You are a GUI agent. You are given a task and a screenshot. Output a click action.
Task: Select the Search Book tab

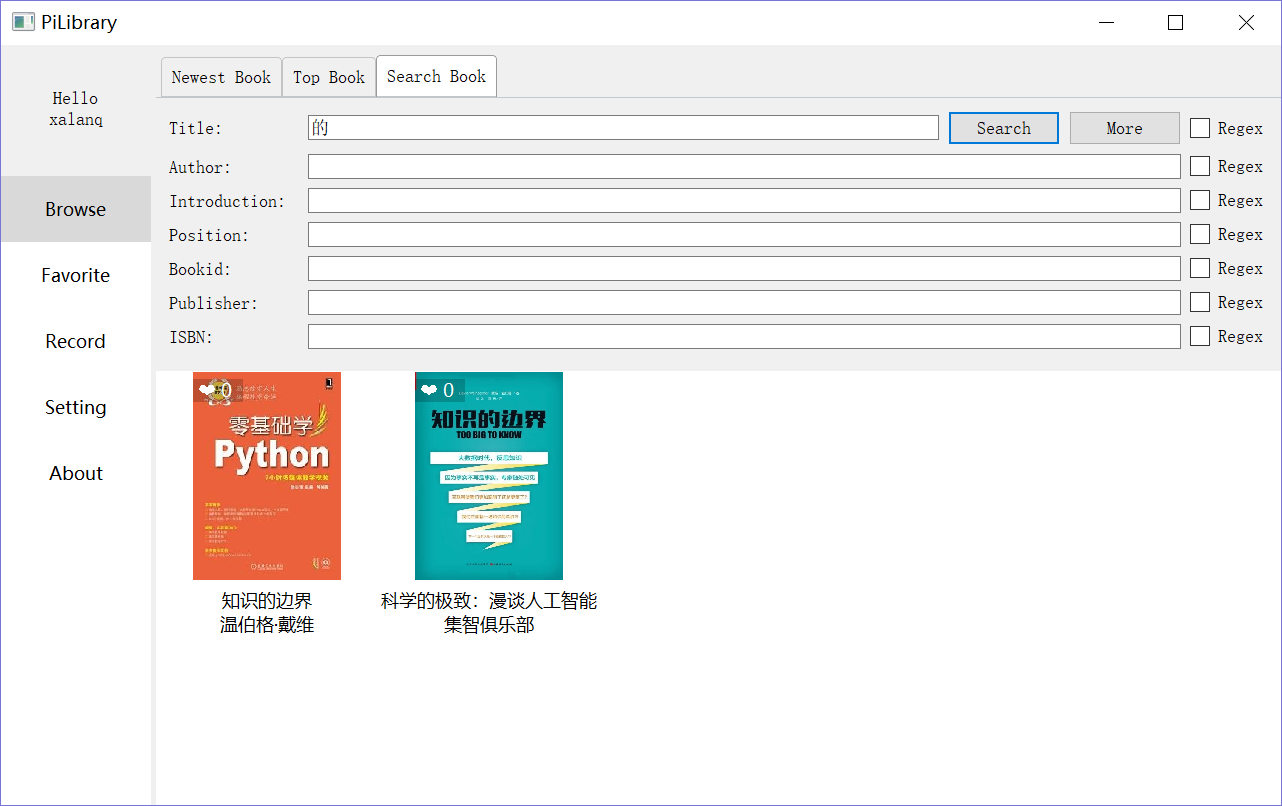pos(436,76)
